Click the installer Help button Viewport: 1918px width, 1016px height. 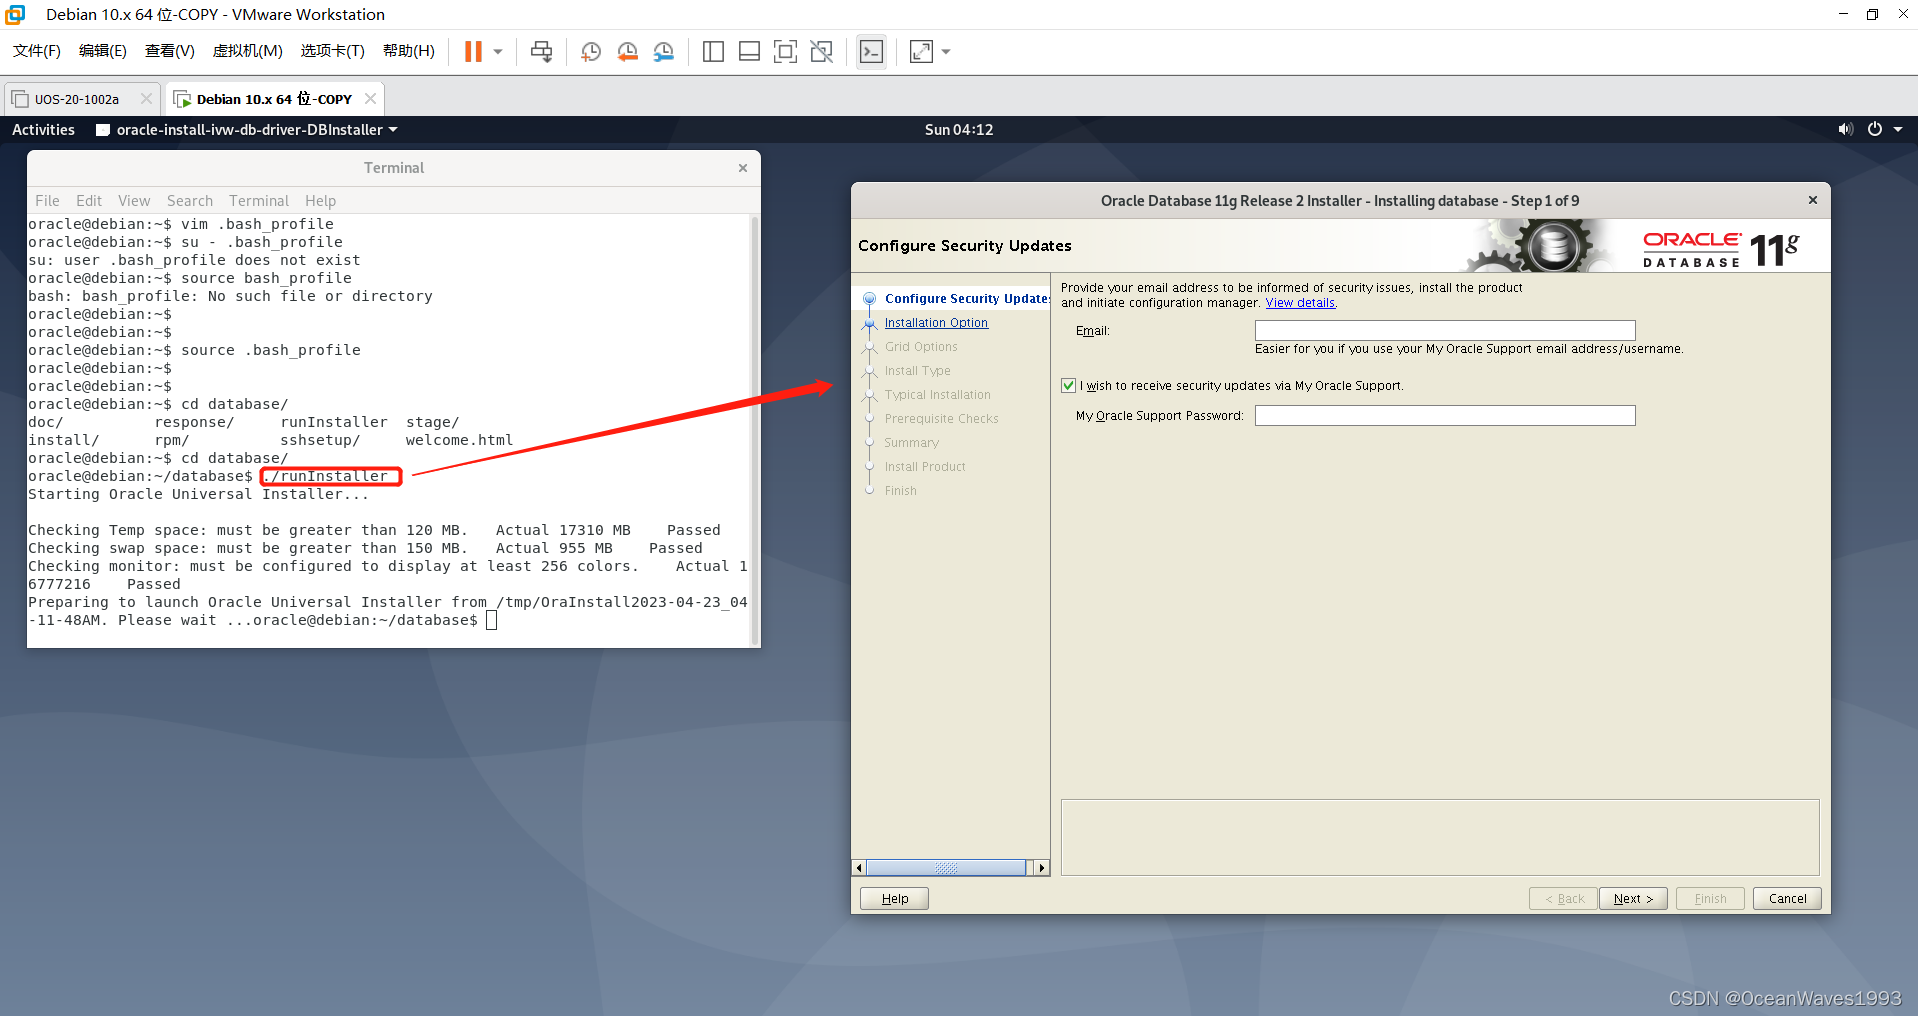pos(894,899)
